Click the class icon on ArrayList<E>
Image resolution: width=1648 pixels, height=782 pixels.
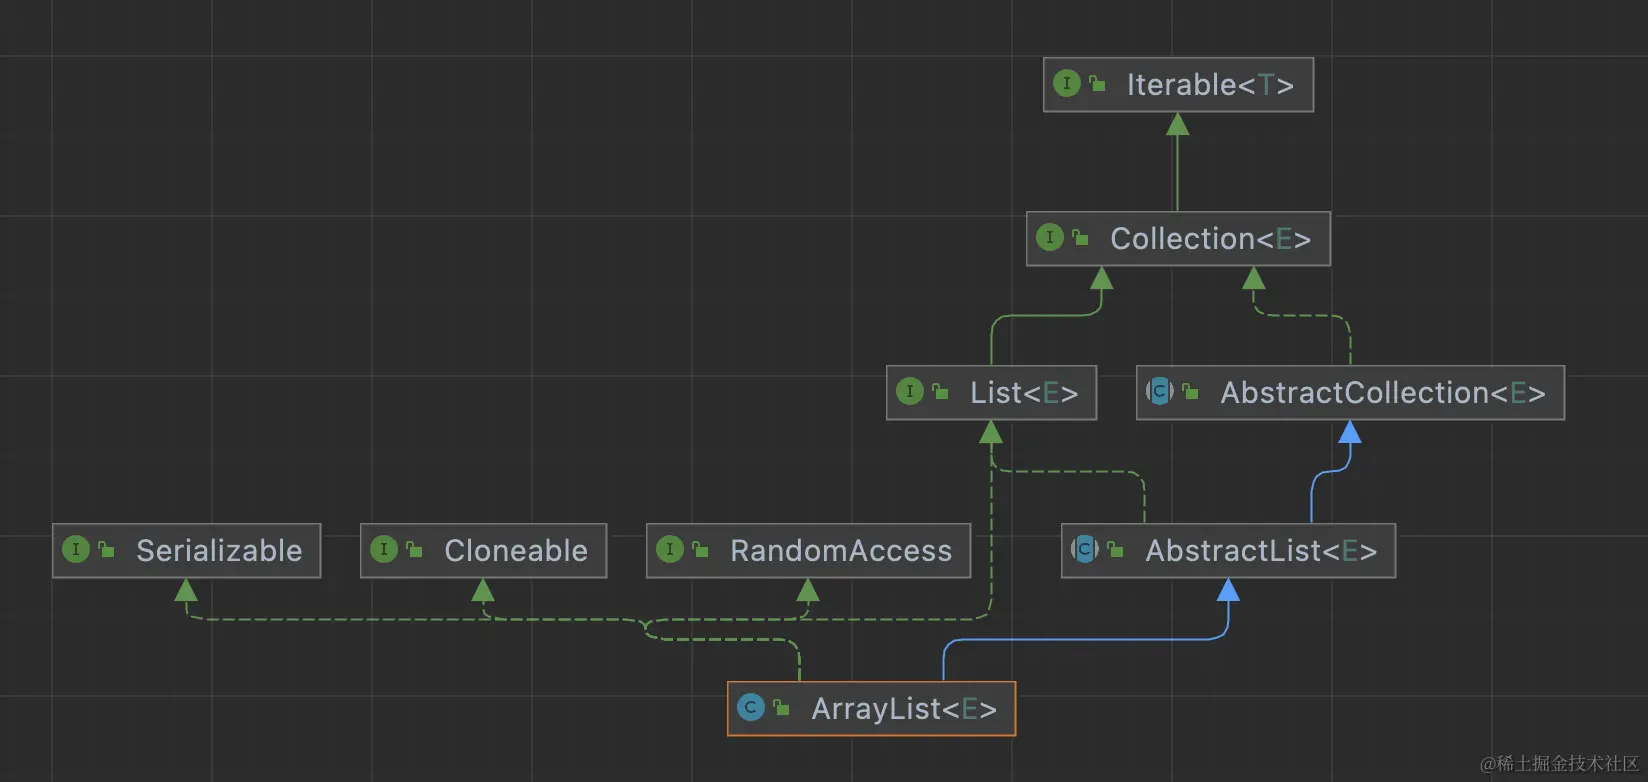coord(751,708)
